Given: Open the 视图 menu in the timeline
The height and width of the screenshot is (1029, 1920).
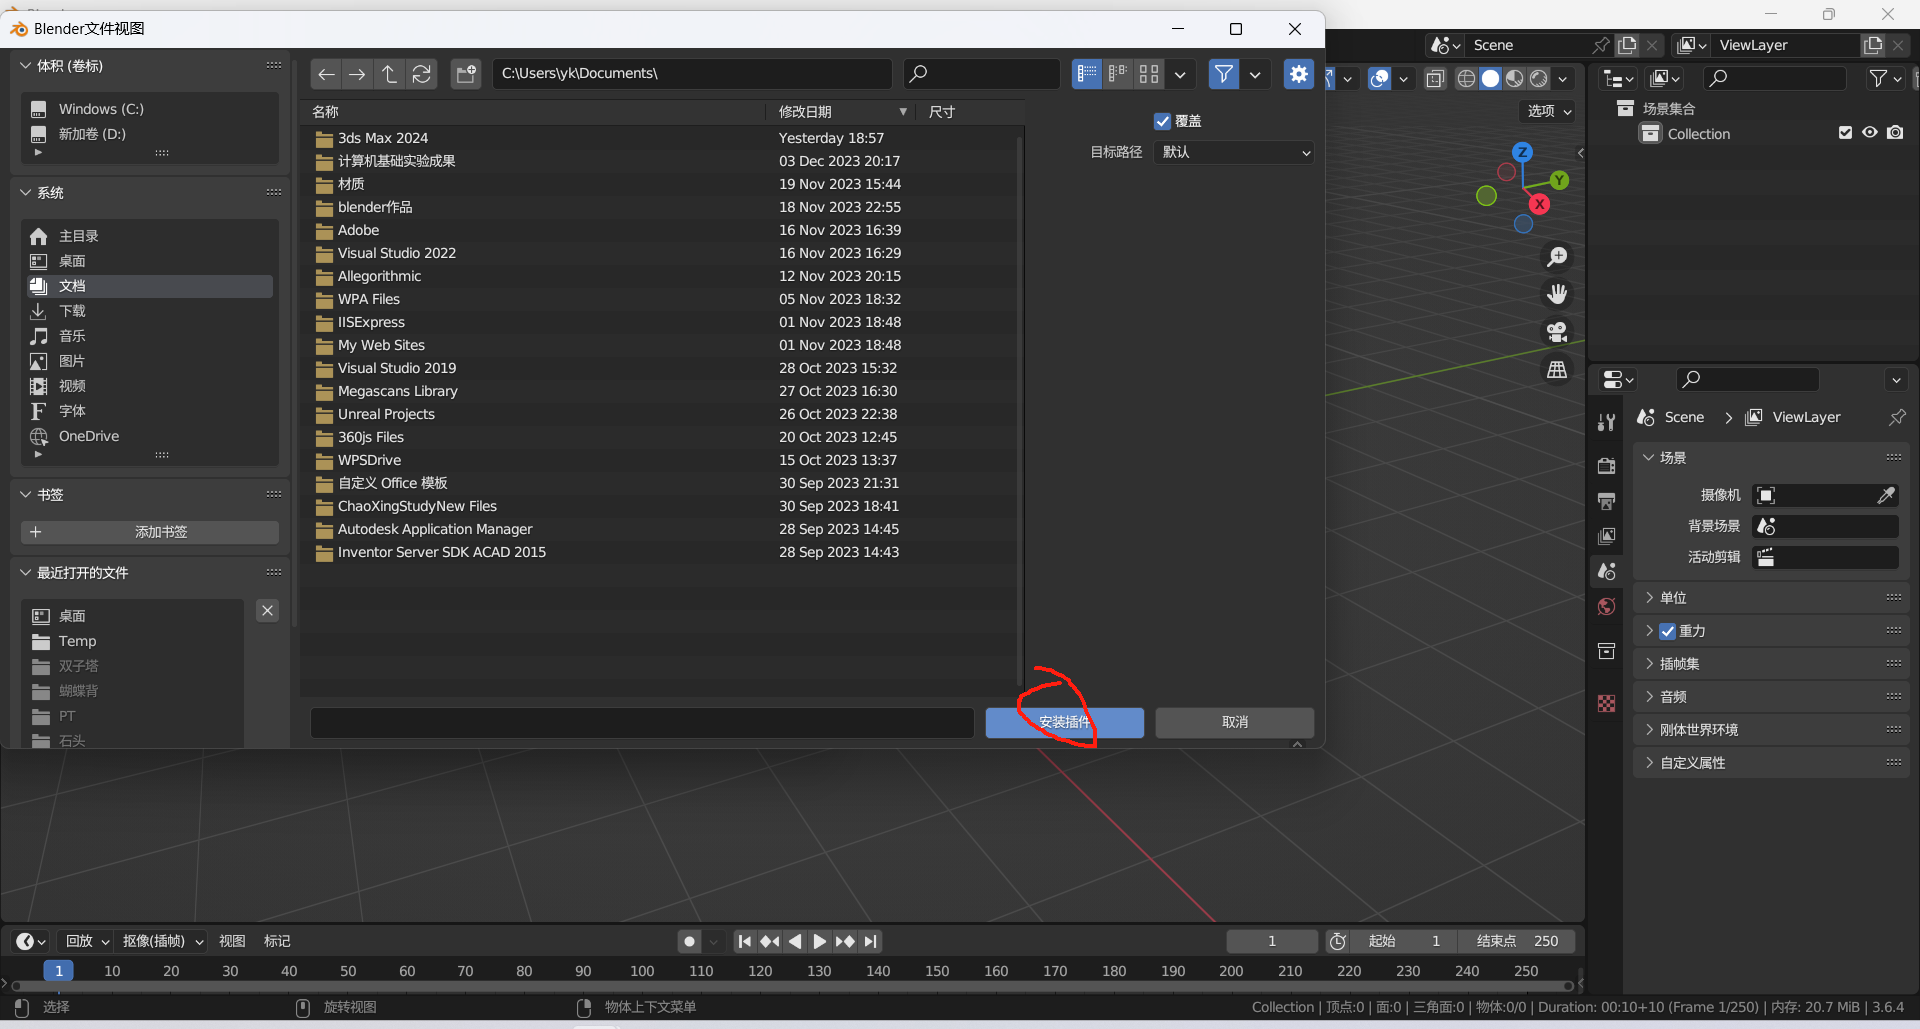Looking at the screenshot, I should click(x=232, y=940).
